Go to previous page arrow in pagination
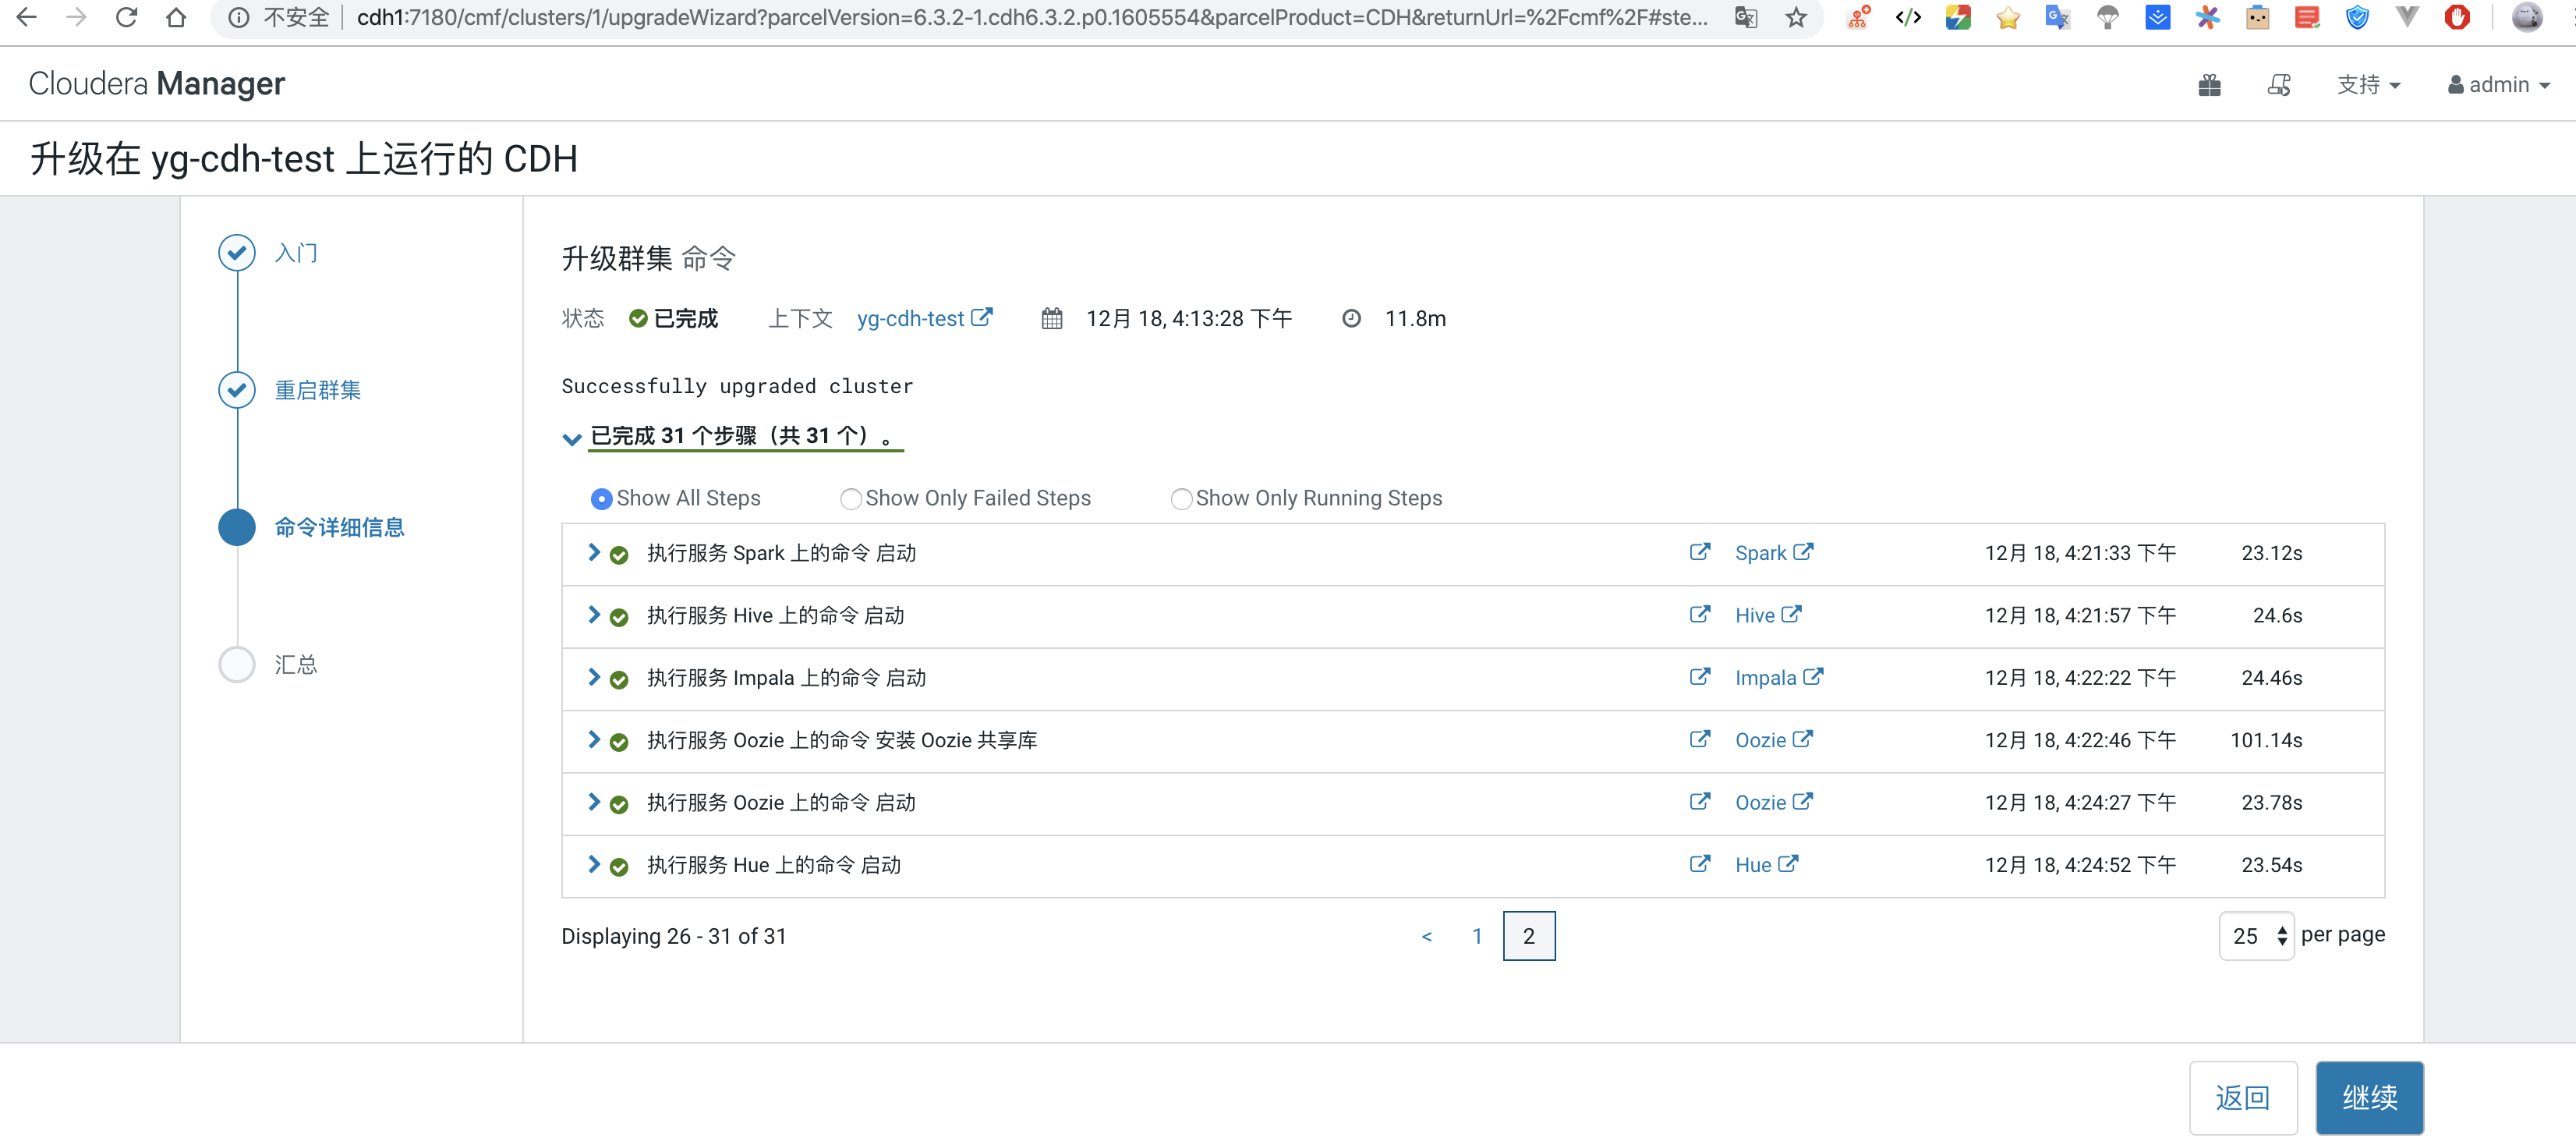The image size is (2576, 1145). [x=1426, y=936]
